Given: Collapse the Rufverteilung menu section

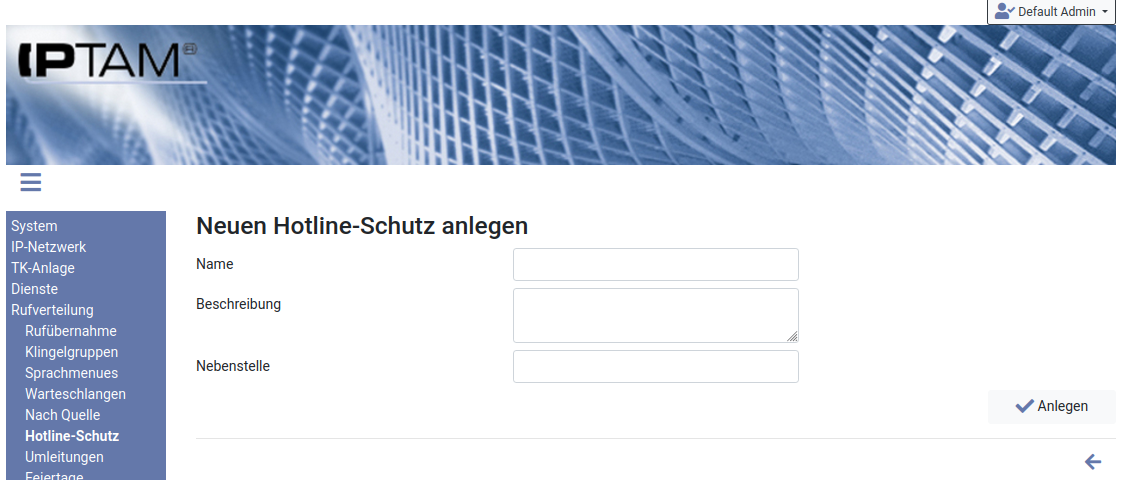Looking at the screenshot, I should 52,310.
